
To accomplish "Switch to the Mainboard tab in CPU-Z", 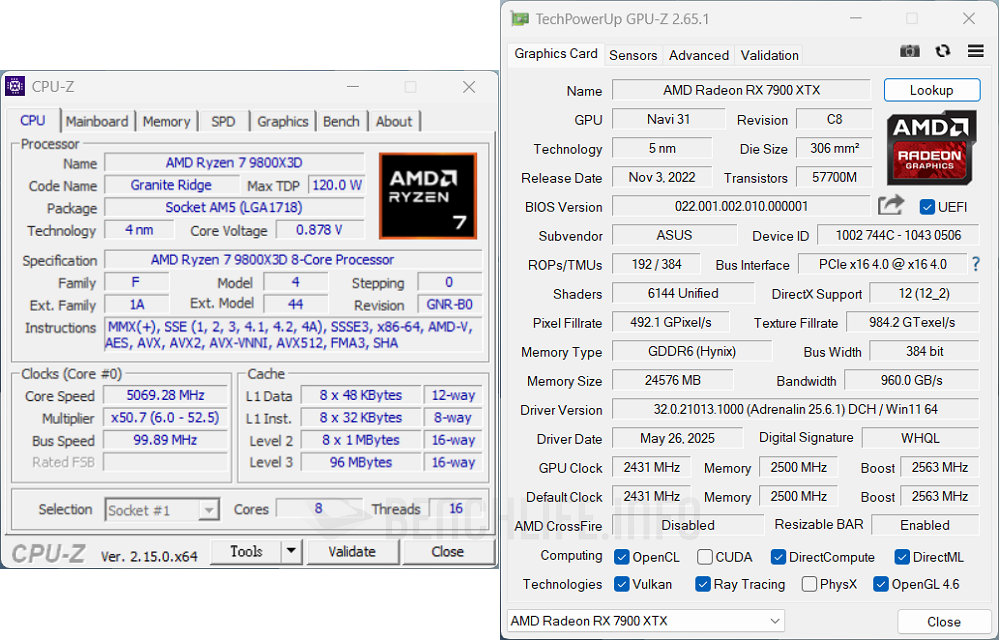I will [97, 121].
